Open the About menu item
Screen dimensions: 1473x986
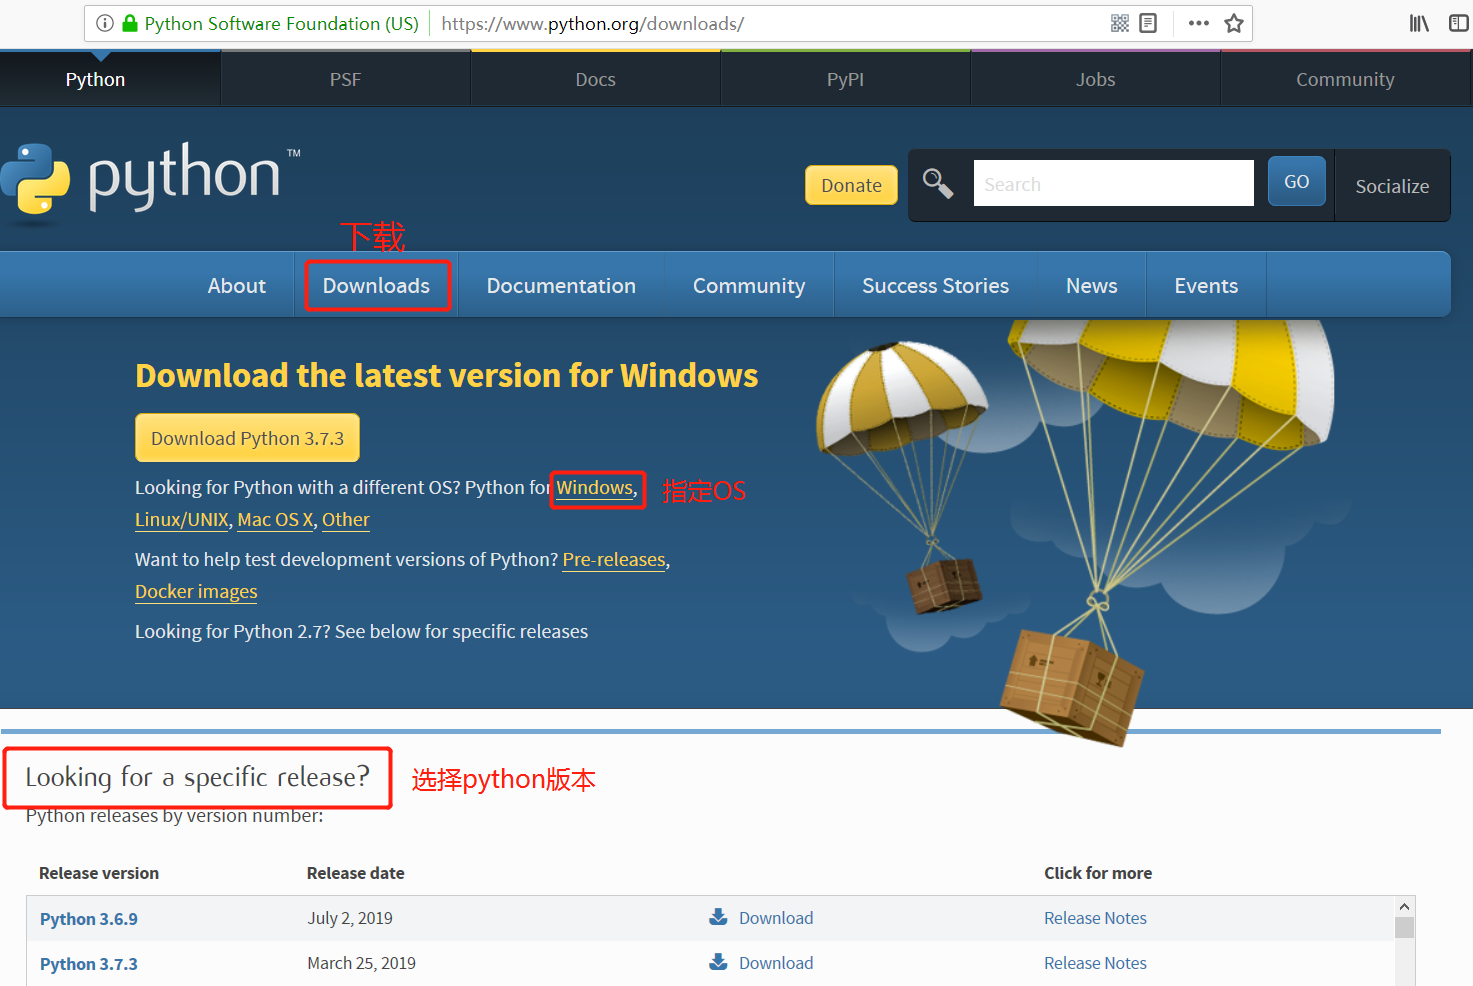click(x=237, y=286)
